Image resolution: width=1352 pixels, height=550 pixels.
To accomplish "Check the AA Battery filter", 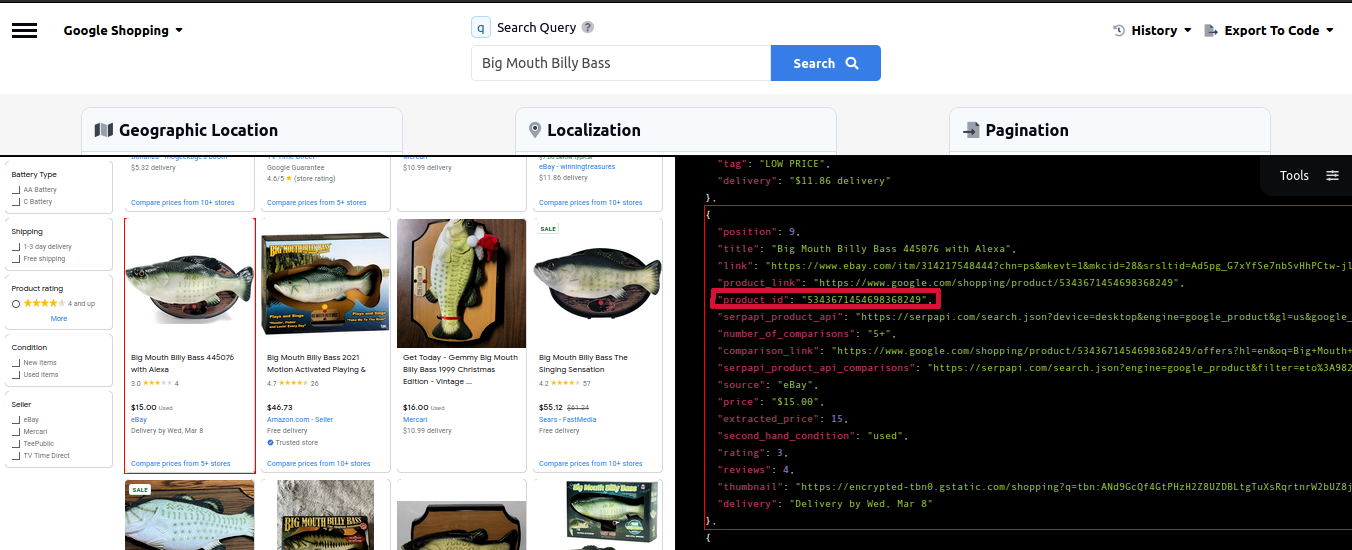I will [x=16, y=190].
